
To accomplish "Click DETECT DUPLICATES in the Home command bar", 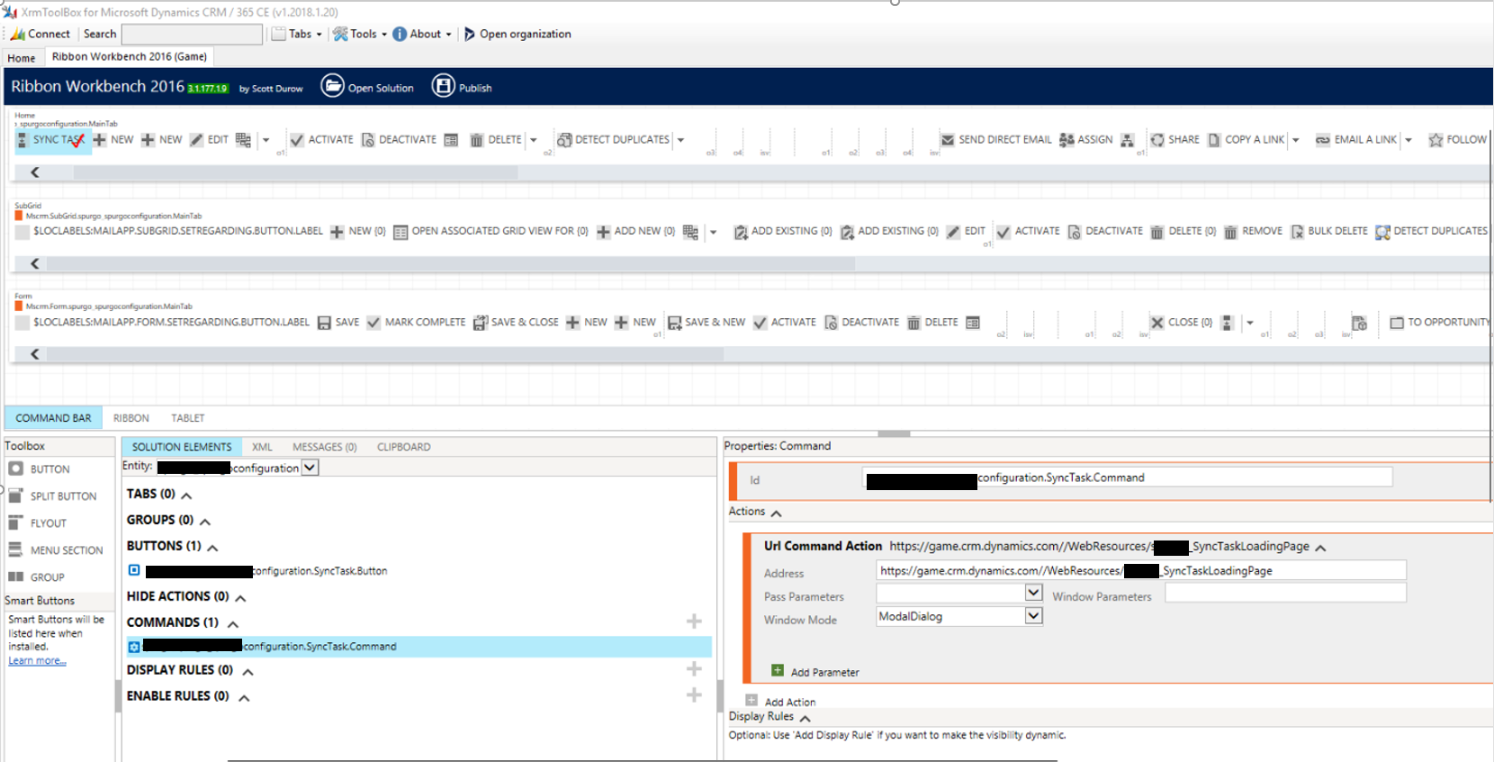I will (613, 140).
